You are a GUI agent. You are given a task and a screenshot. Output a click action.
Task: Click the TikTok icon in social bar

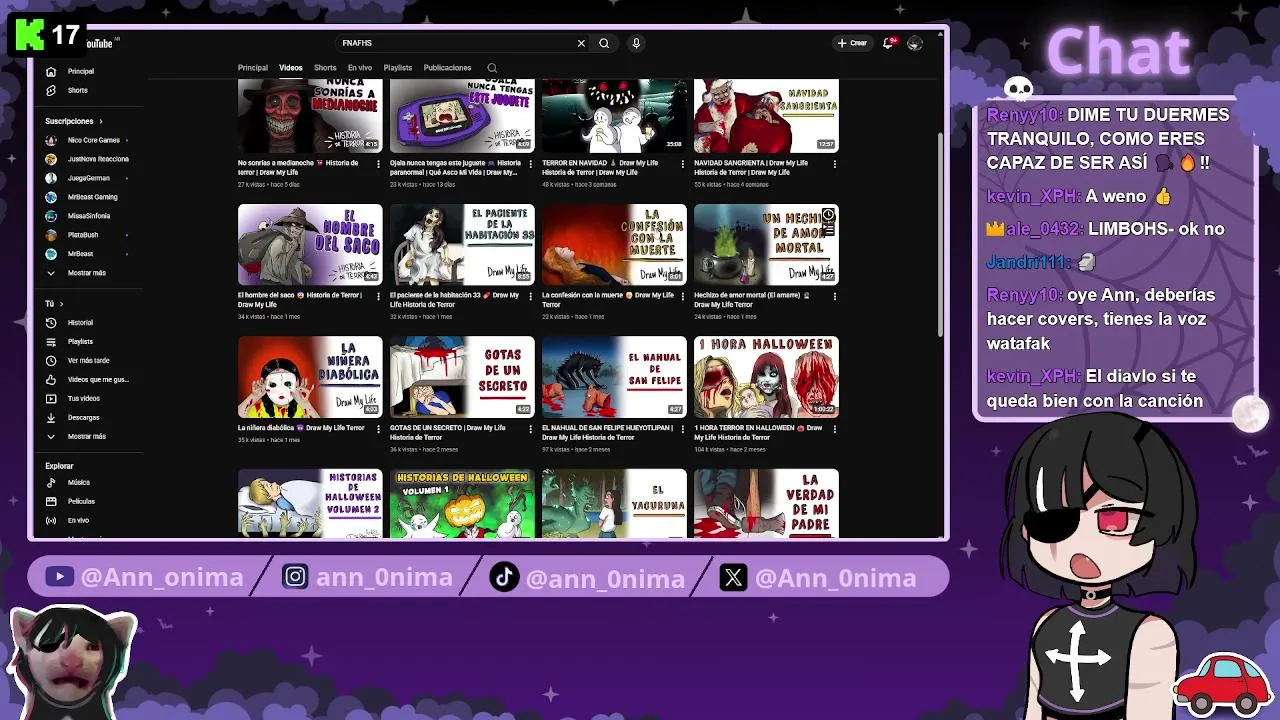click(504, 577)
